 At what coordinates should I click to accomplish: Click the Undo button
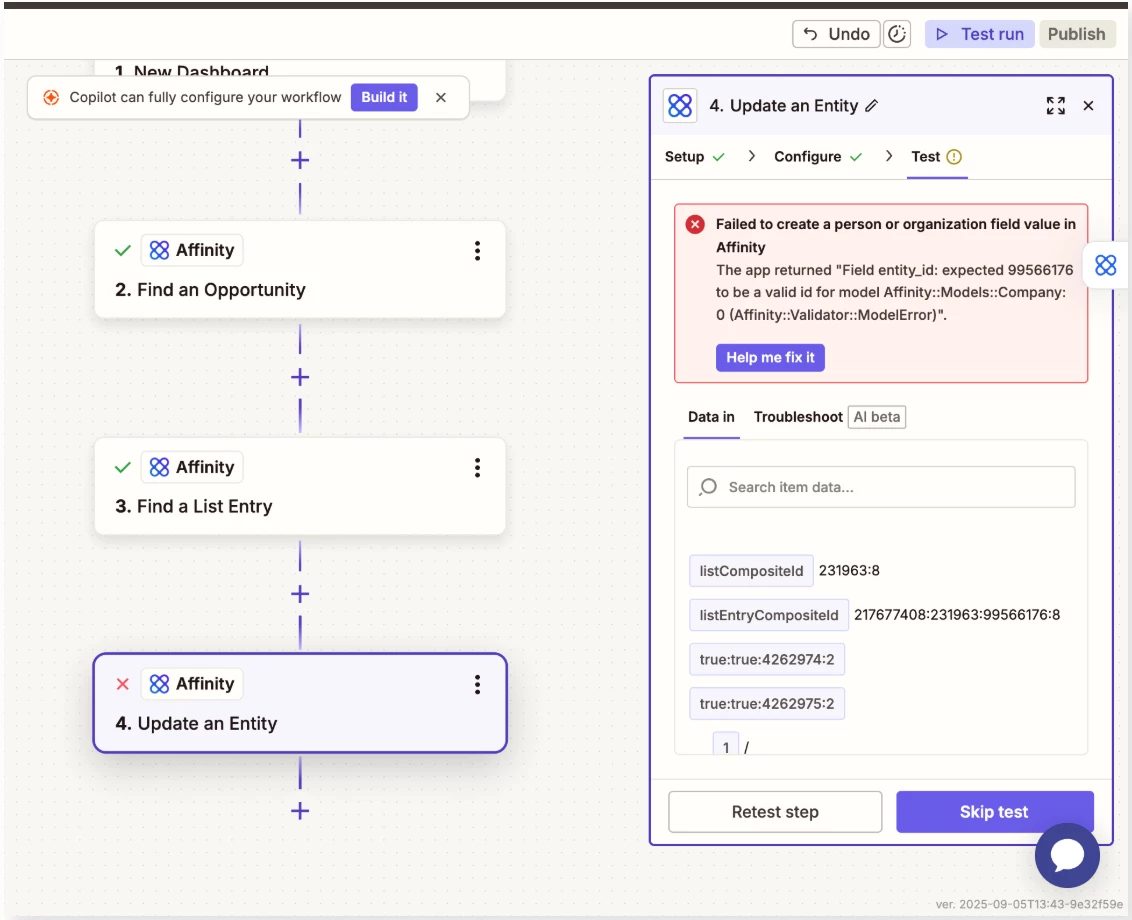coord(836,34)
